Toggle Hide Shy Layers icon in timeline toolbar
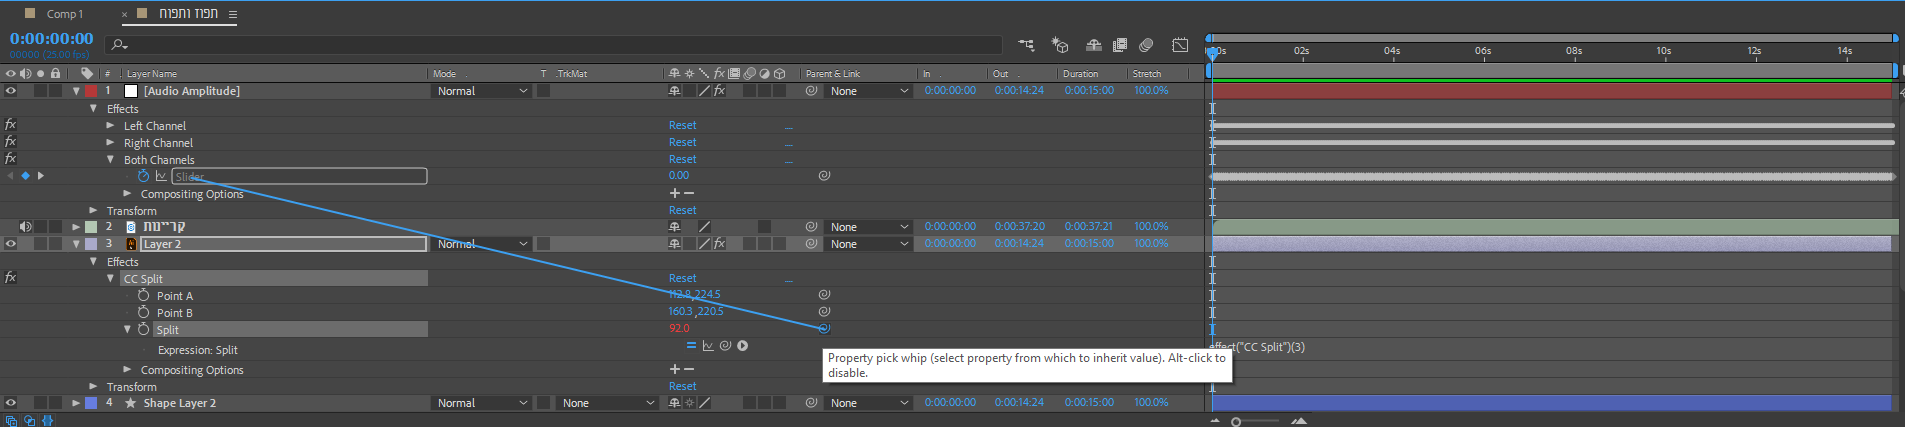 click(1094, 45)
